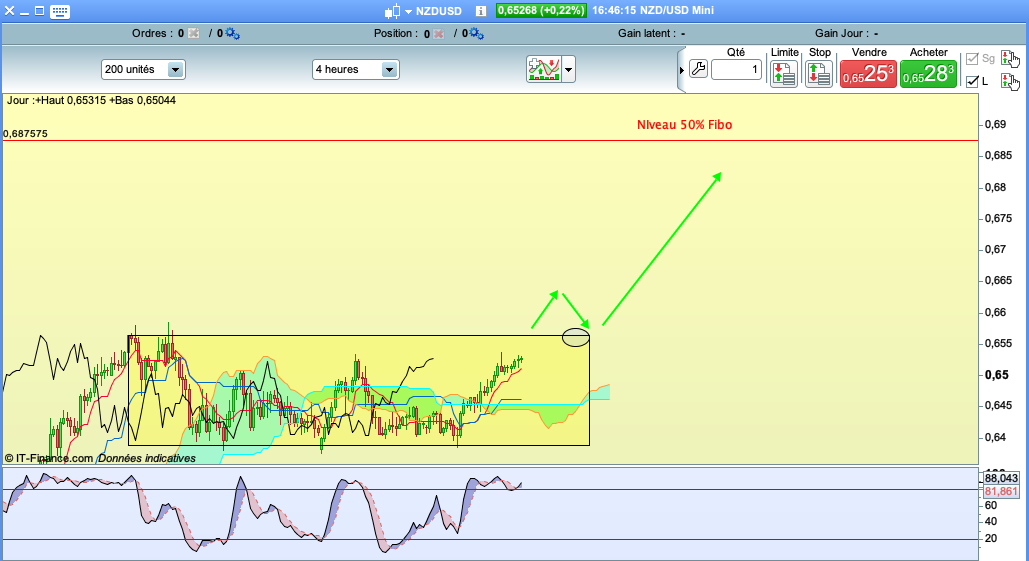The height and width of the screenshot is (561, 1029).
Task: Click the Qté quantity input field
Action: click(x=736, y=70)
